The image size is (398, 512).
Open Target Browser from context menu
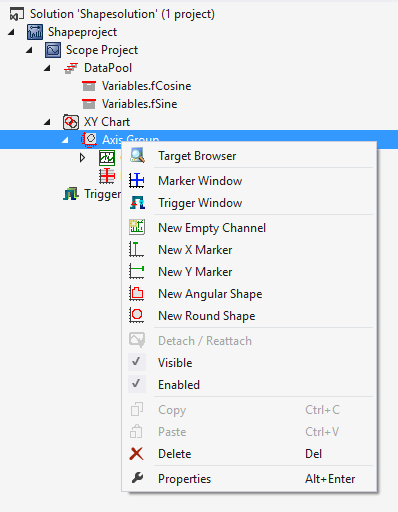click(249, 156)
